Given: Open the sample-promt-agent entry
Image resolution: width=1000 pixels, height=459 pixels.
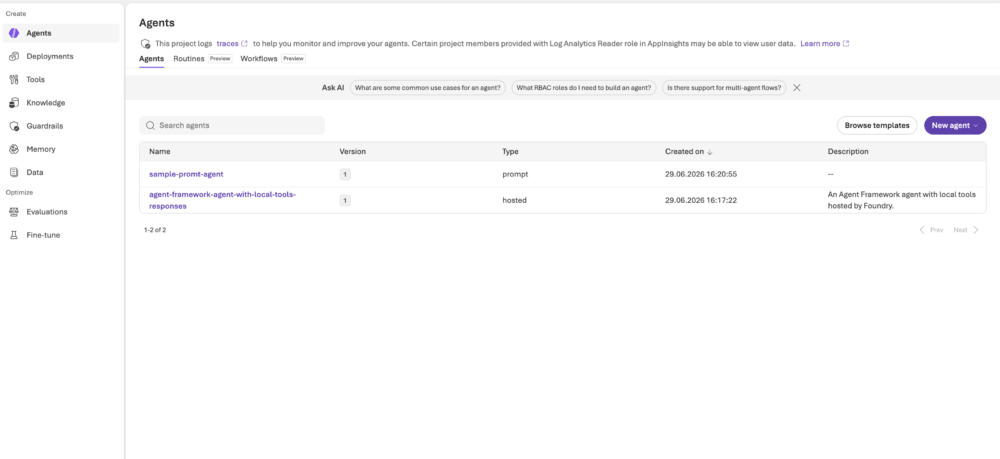Looking at the screenshot, I should click(x=186, y=174).
